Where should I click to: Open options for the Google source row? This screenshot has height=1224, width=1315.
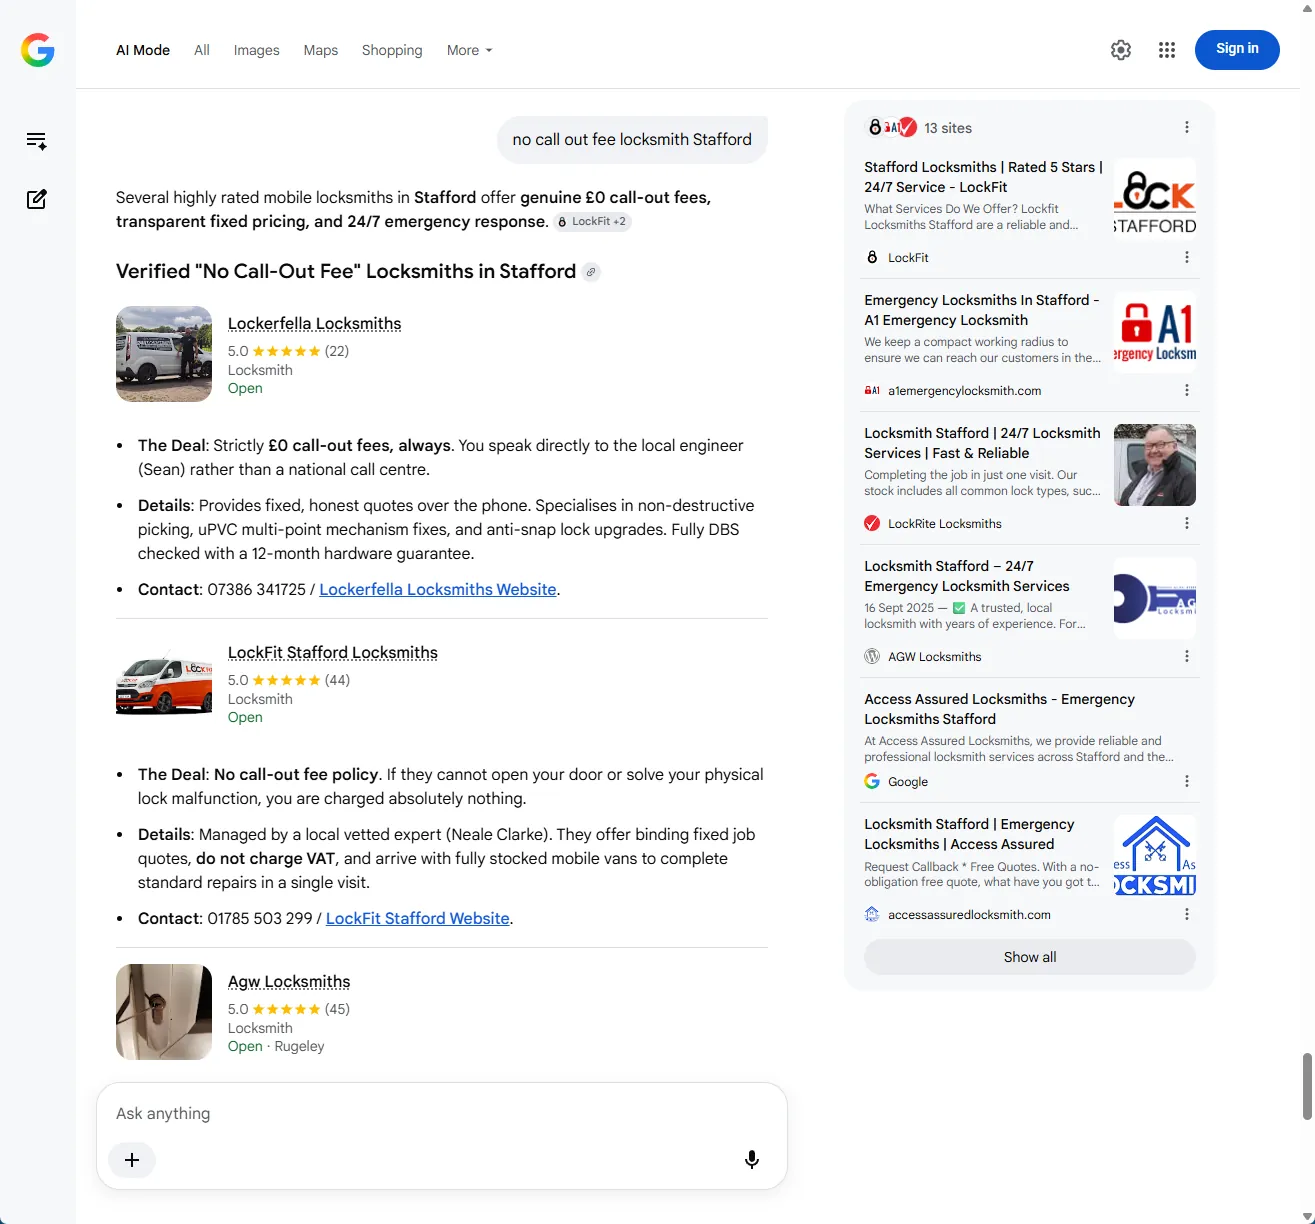pos(1187,781)
